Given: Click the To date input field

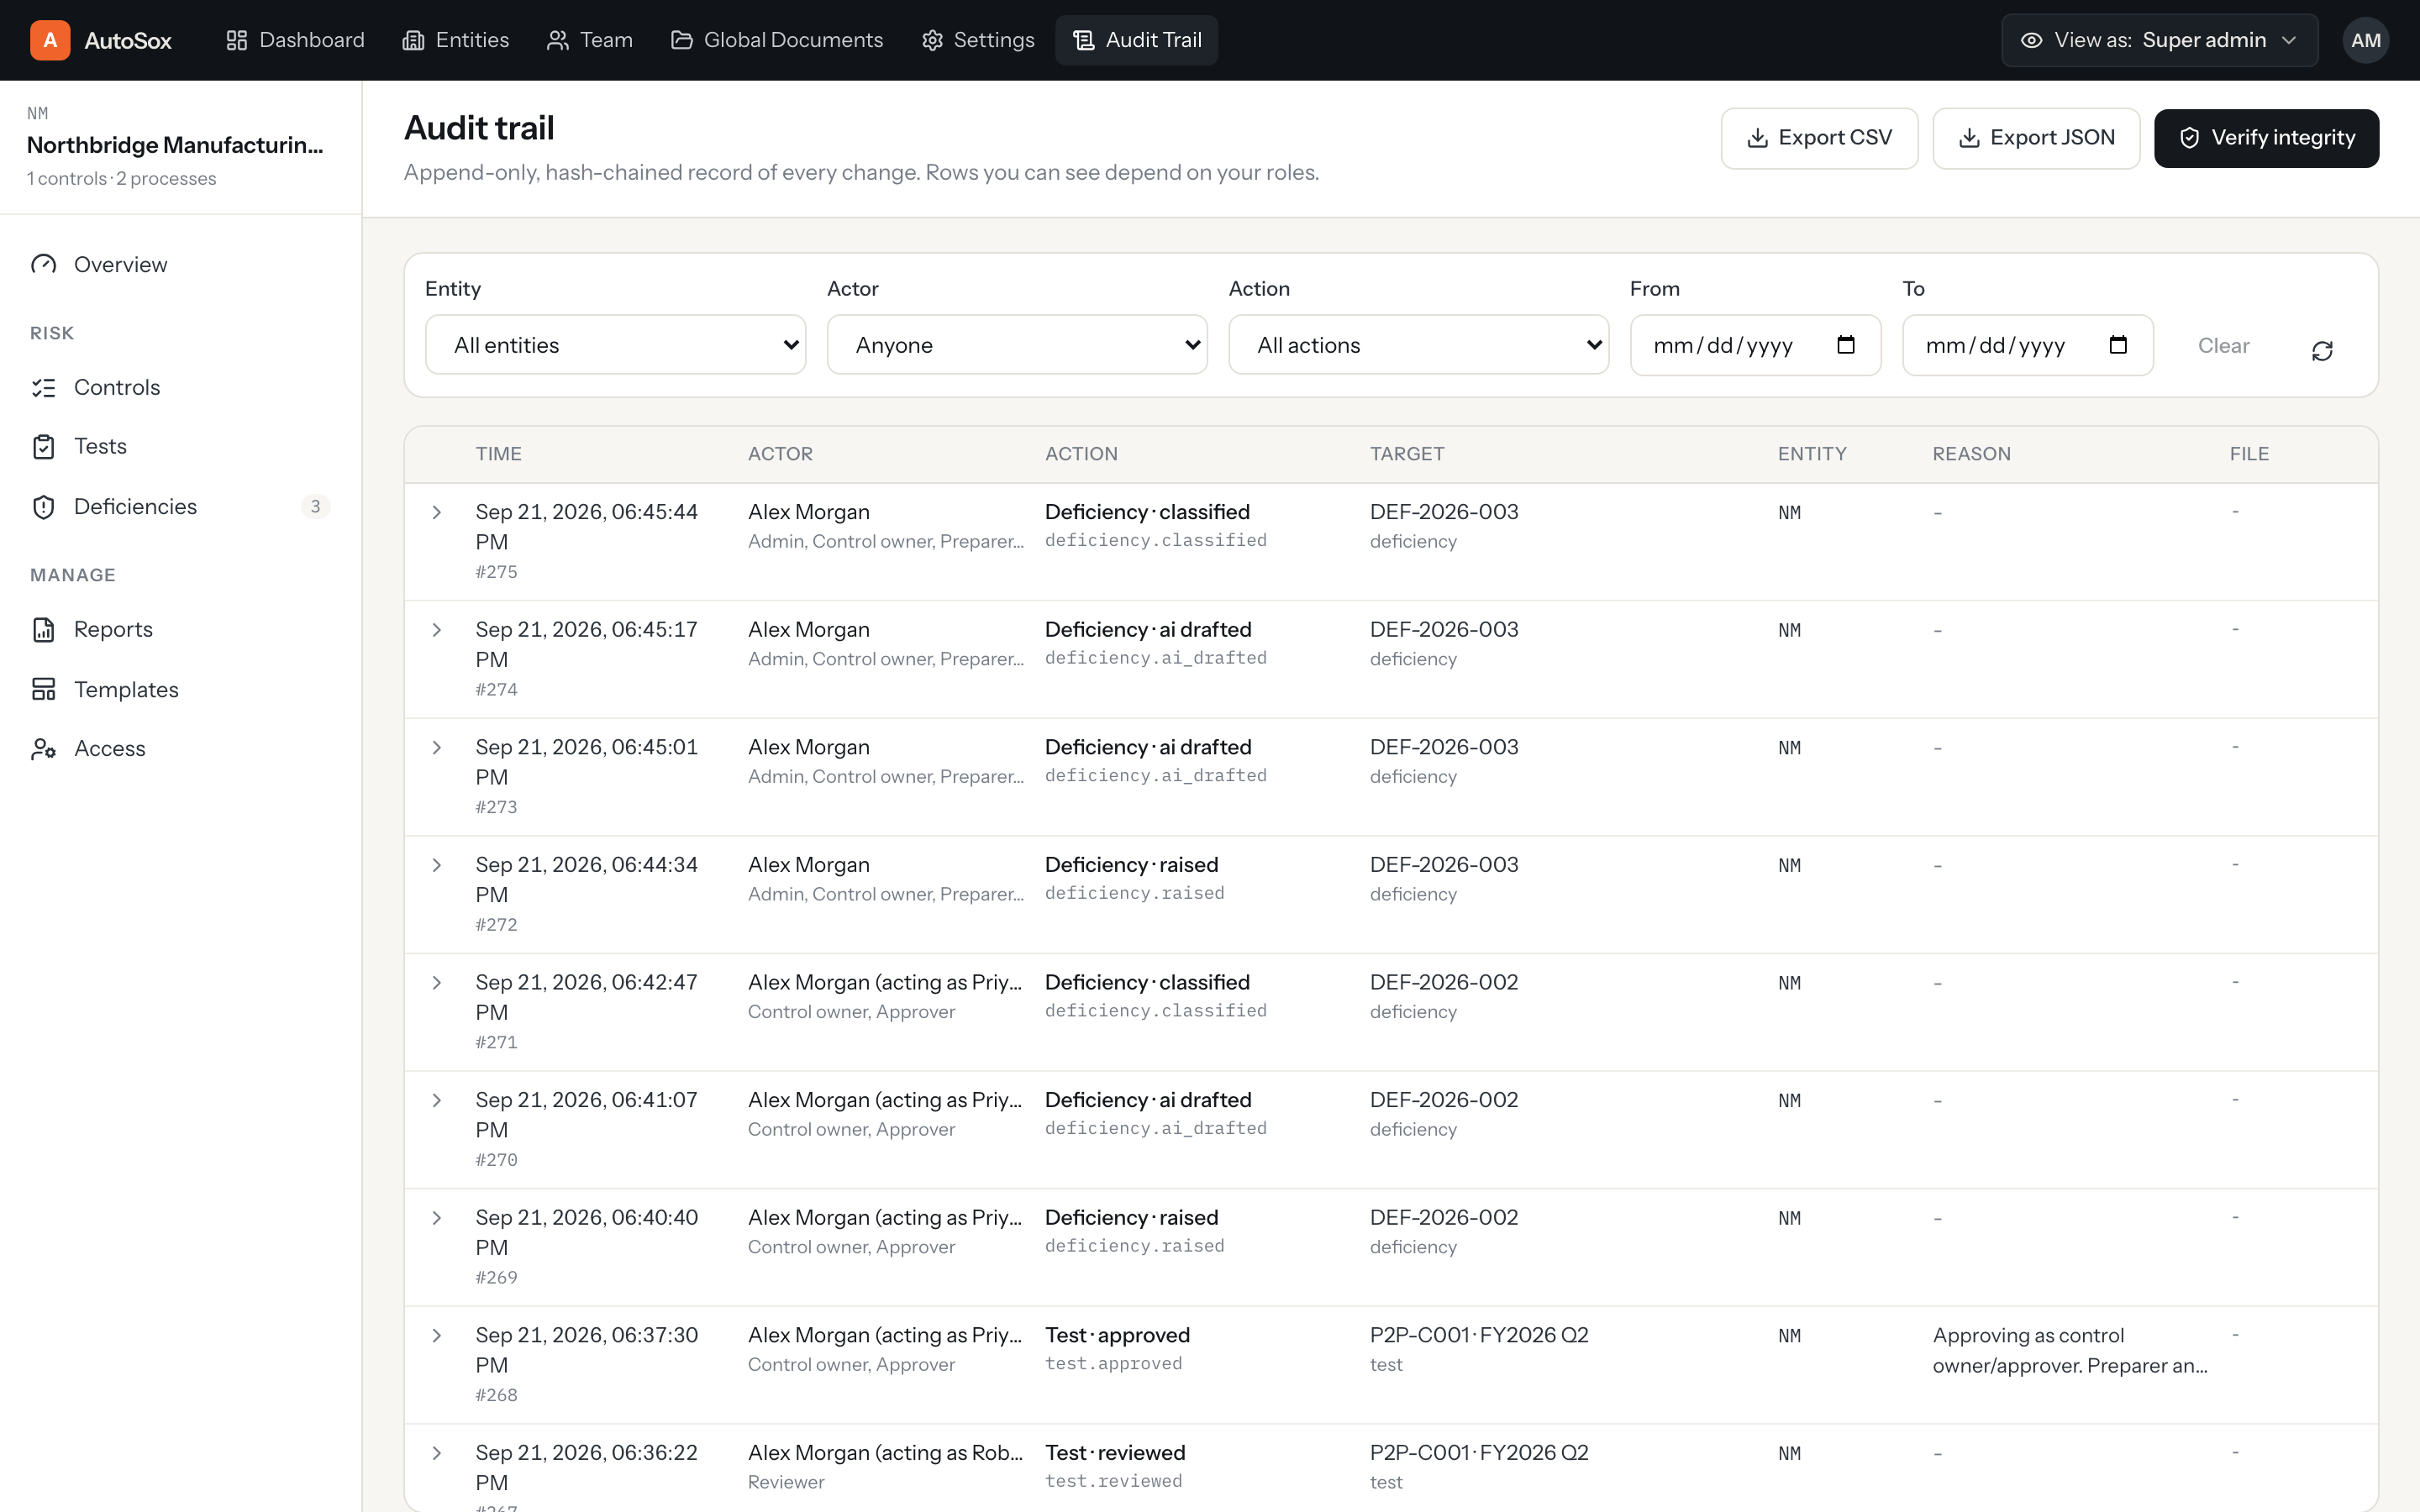Looking at the screenshot, I should pos(2027,345).
